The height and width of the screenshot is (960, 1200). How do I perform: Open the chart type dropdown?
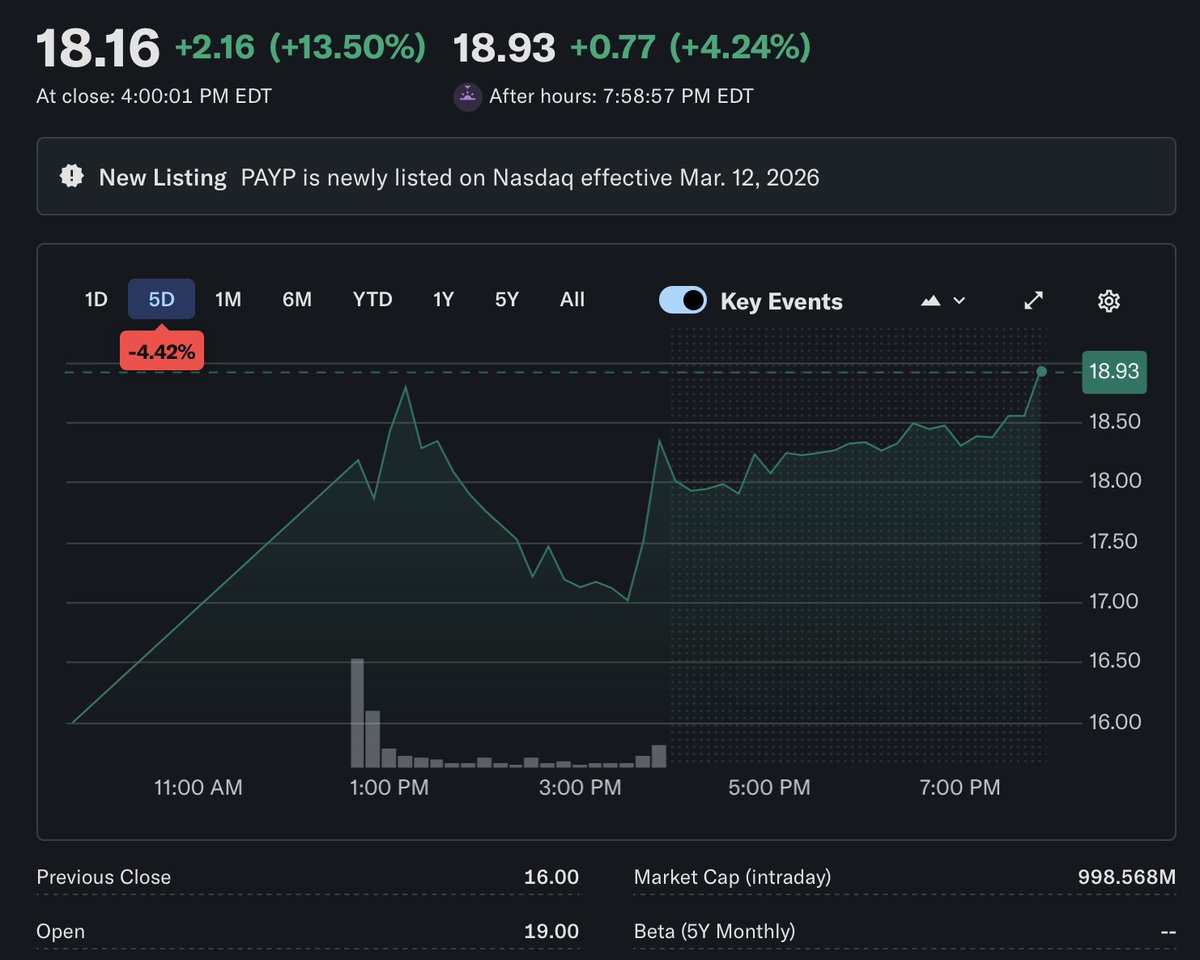click(942, 300)
